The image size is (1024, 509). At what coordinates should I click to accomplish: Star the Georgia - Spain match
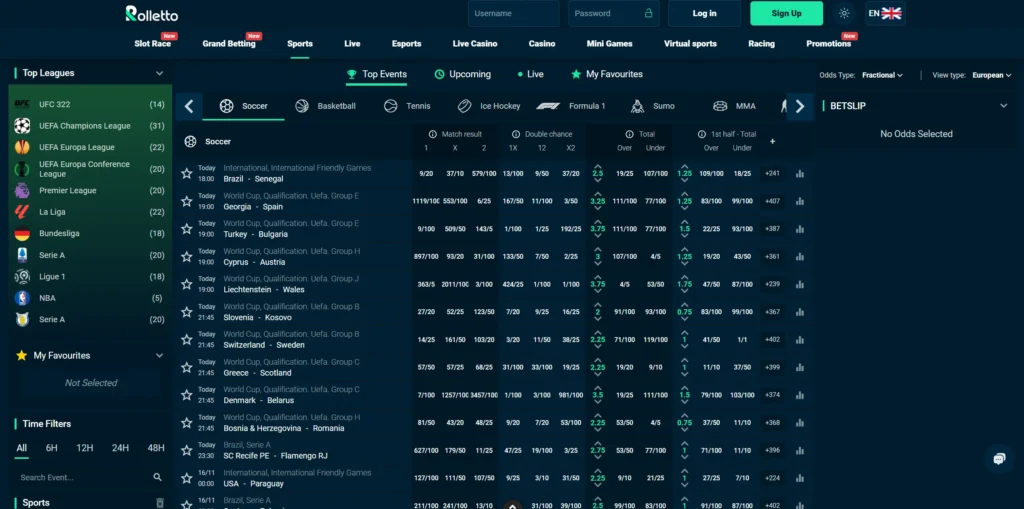click(x=186, y=201)
